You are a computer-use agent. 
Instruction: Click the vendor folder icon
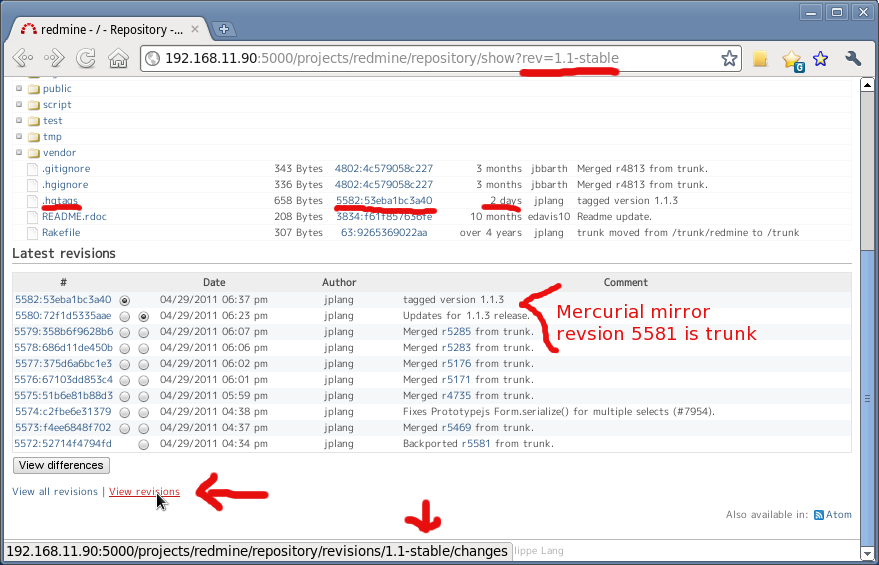(34, 153)
